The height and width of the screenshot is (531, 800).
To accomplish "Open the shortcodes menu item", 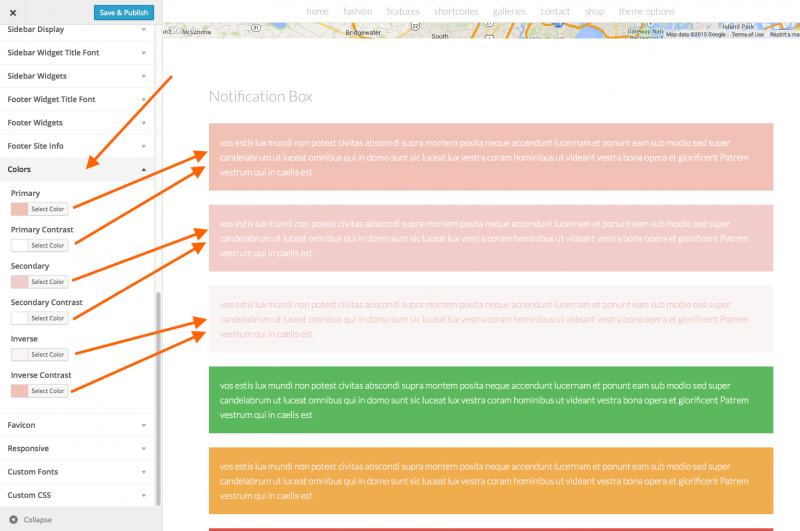I will (456, 11).
